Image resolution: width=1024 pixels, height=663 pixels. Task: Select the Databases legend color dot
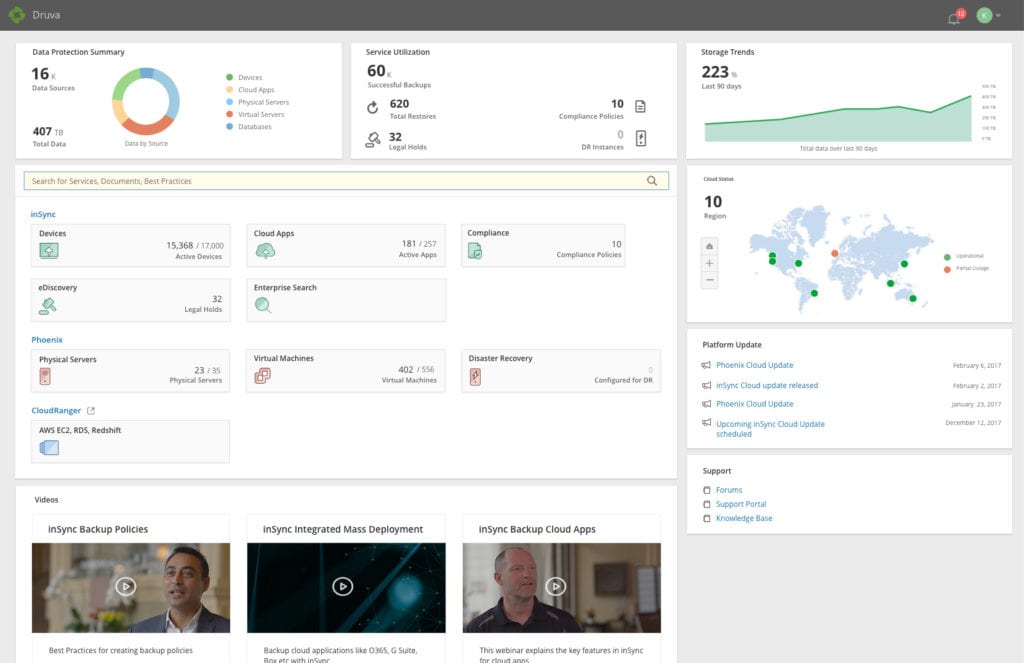point(229,127)
